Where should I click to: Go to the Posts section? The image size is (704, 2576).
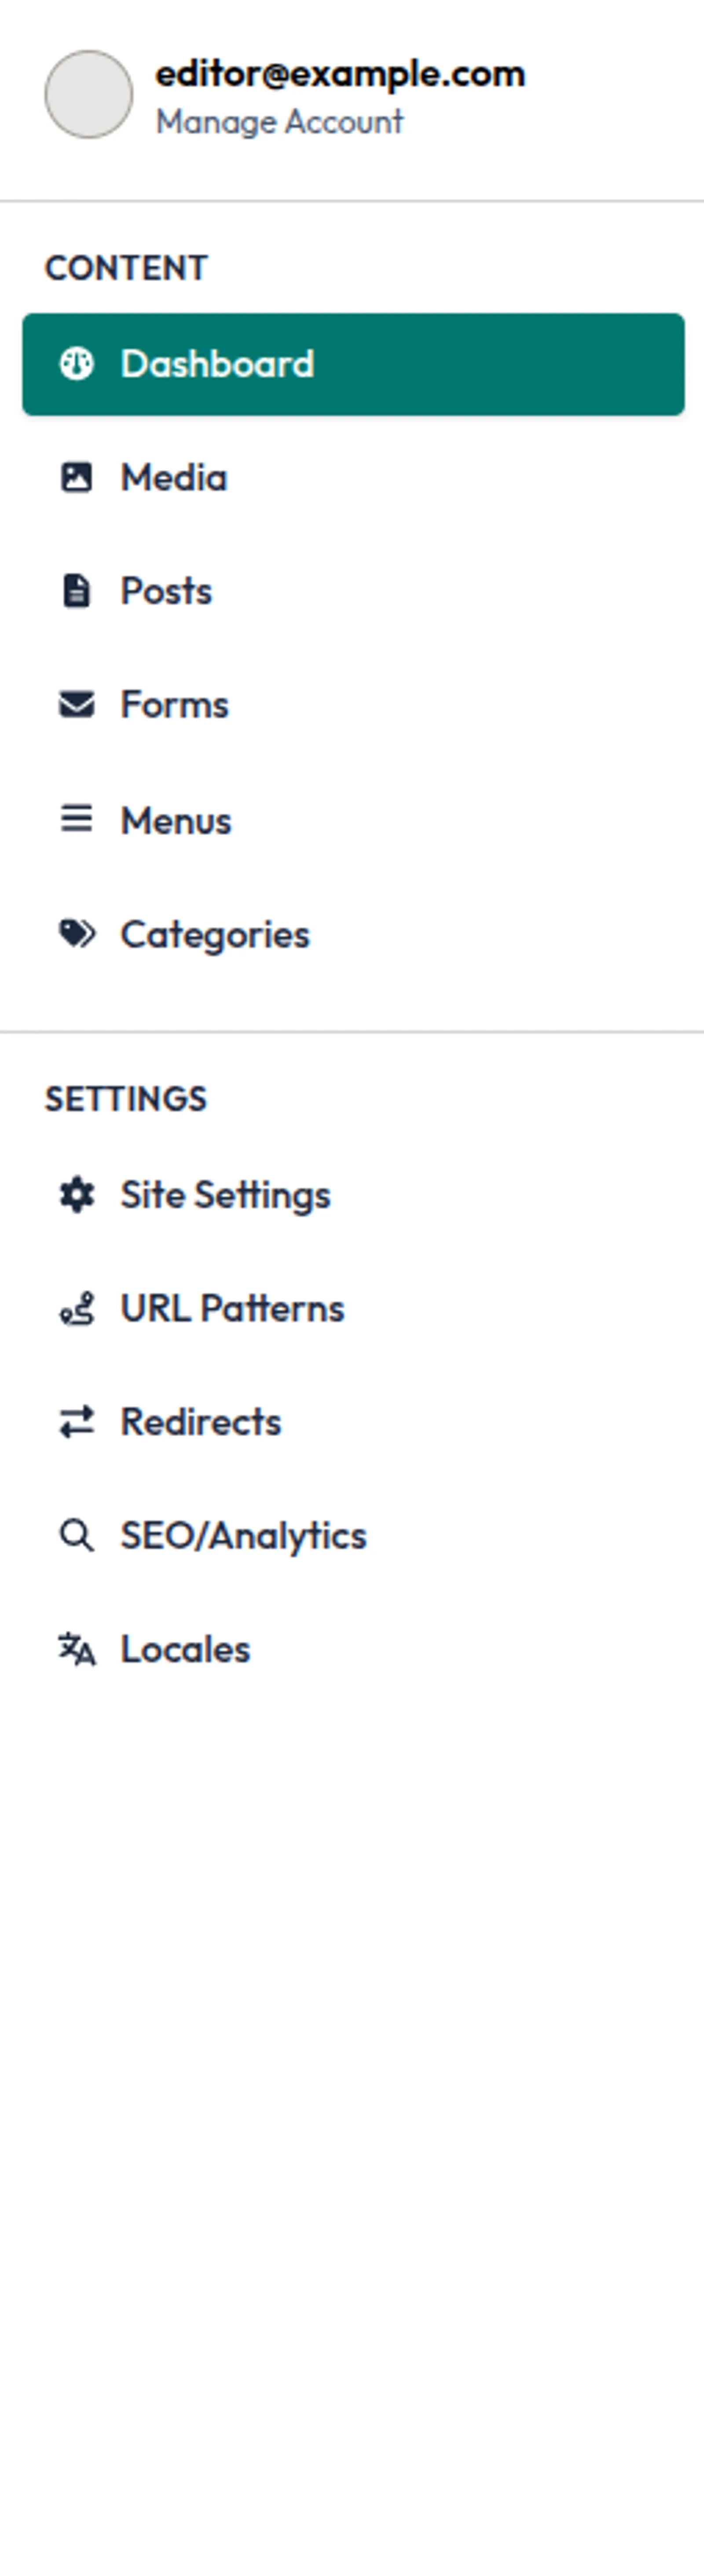(x=166, y=591)
